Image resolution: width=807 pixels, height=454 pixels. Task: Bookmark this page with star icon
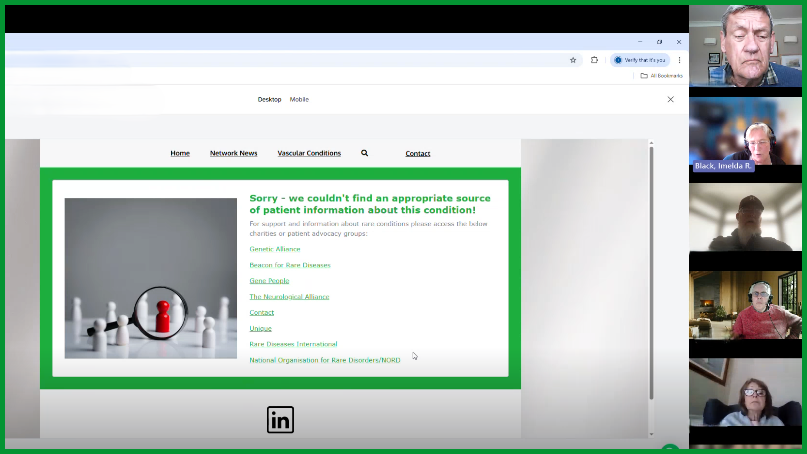pyautogui.click(x=573, y=60)
